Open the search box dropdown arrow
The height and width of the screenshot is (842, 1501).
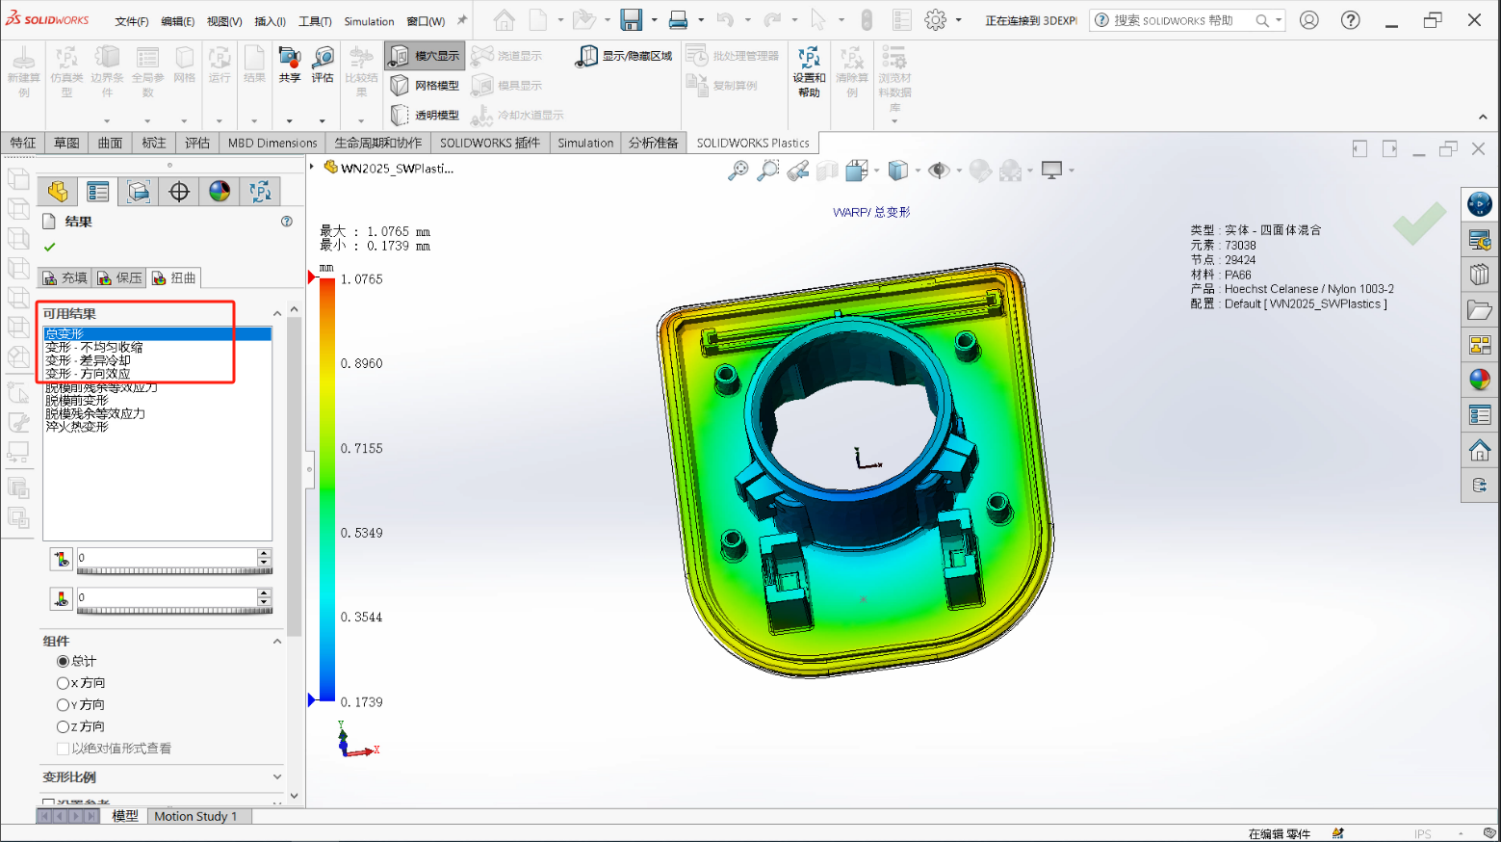click(1278, 20)
